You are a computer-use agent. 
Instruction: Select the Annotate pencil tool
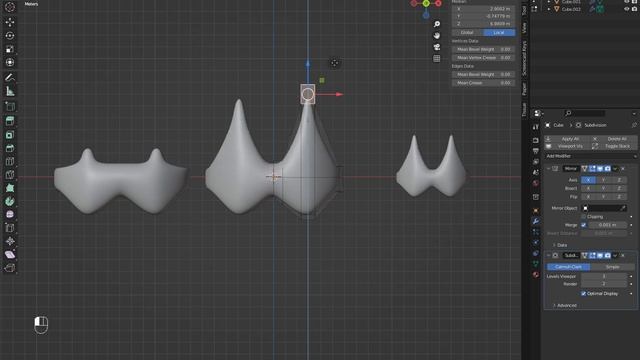[10, 77]
